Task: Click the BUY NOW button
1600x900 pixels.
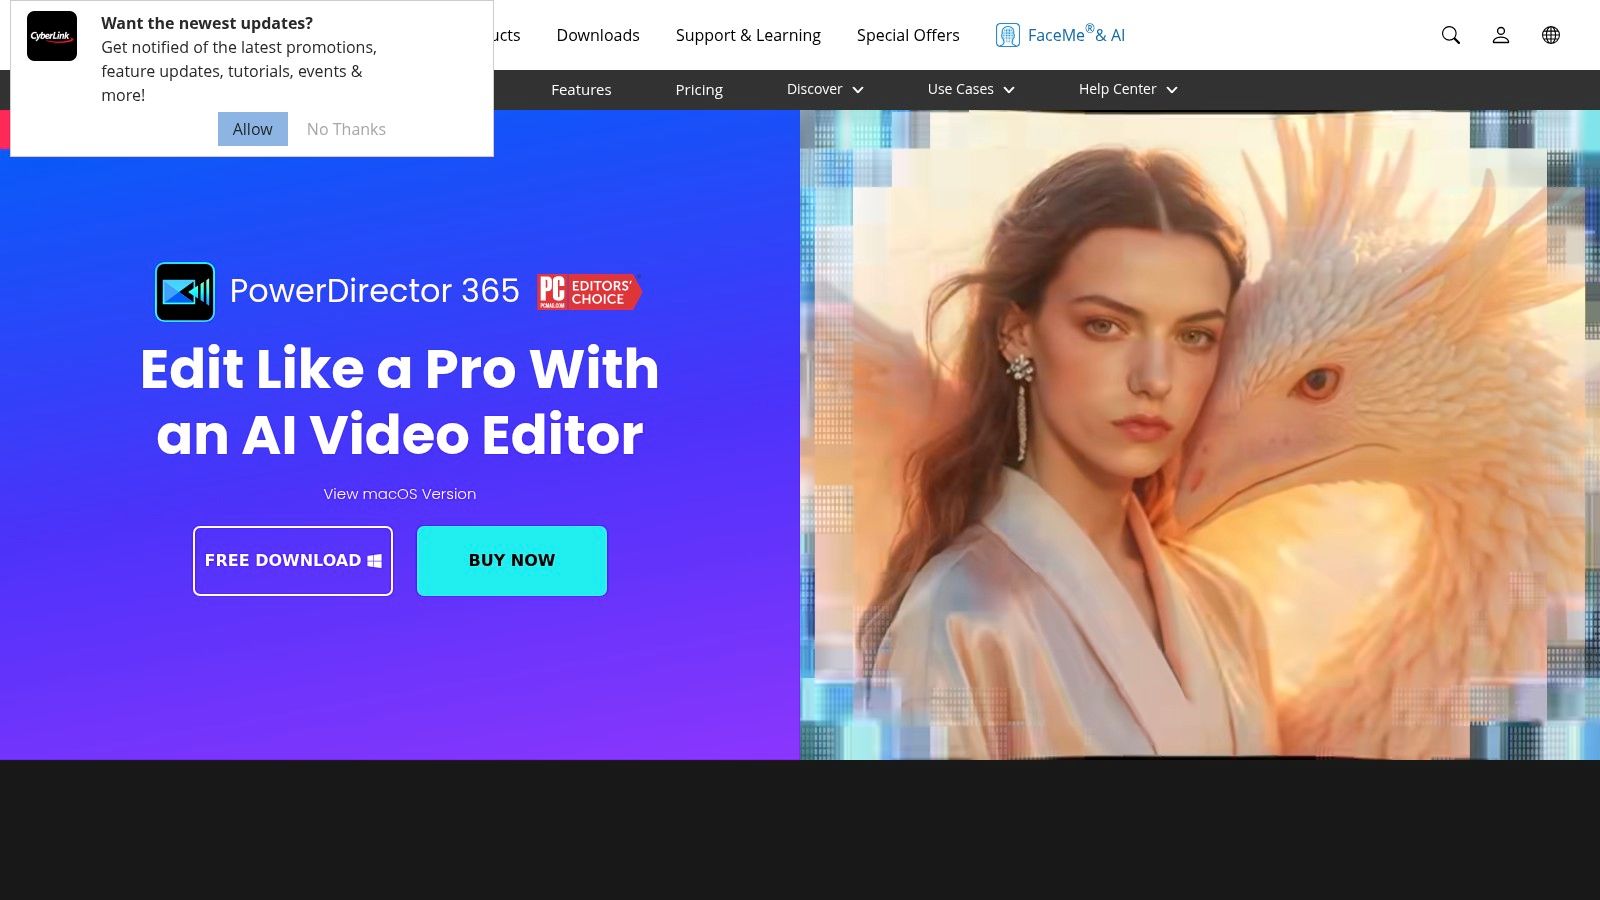Action: (x=512, y=561)
